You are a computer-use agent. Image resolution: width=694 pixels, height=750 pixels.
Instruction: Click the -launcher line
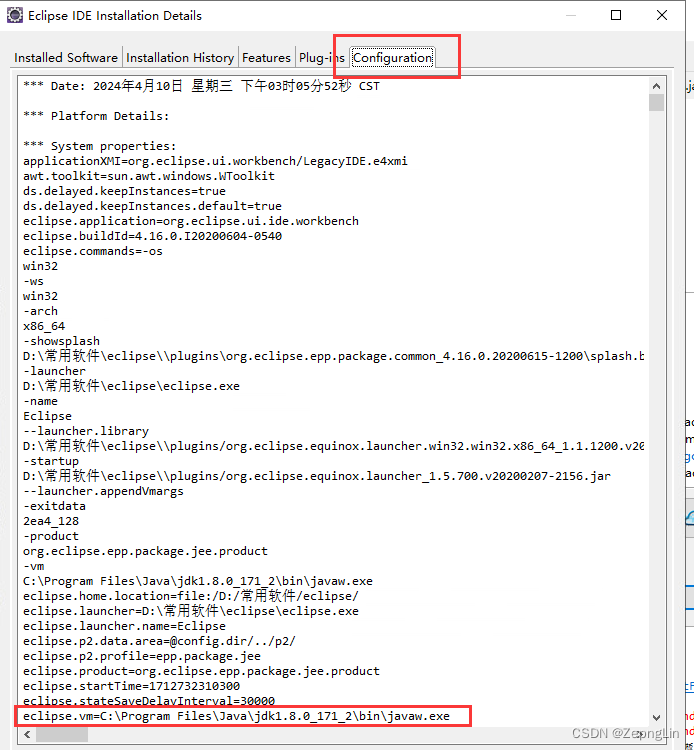pos(55,371)
